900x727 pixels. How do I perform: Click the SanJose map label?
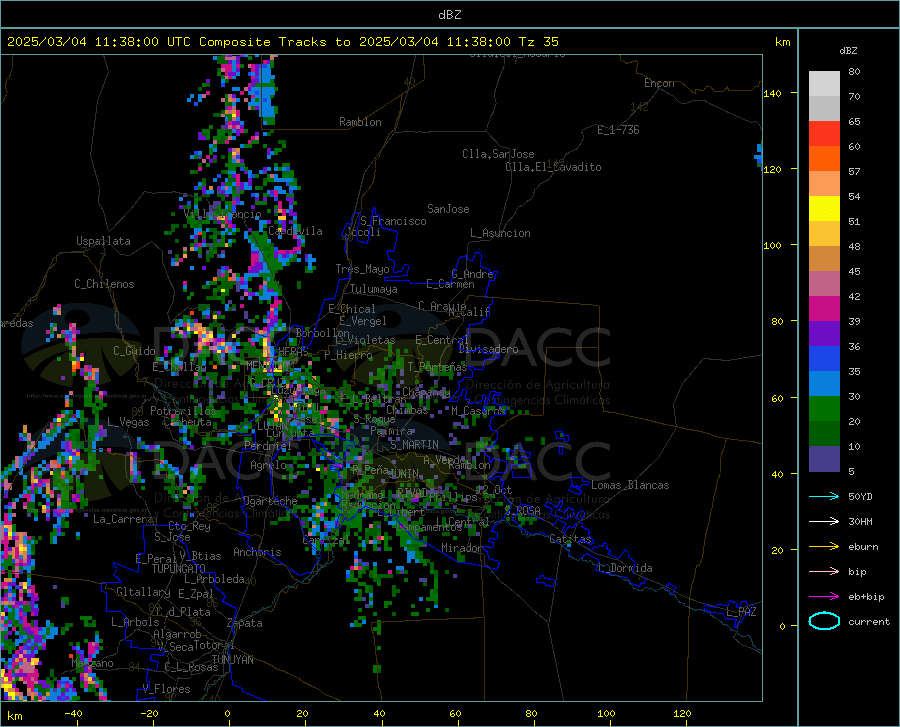pos(448,209)
